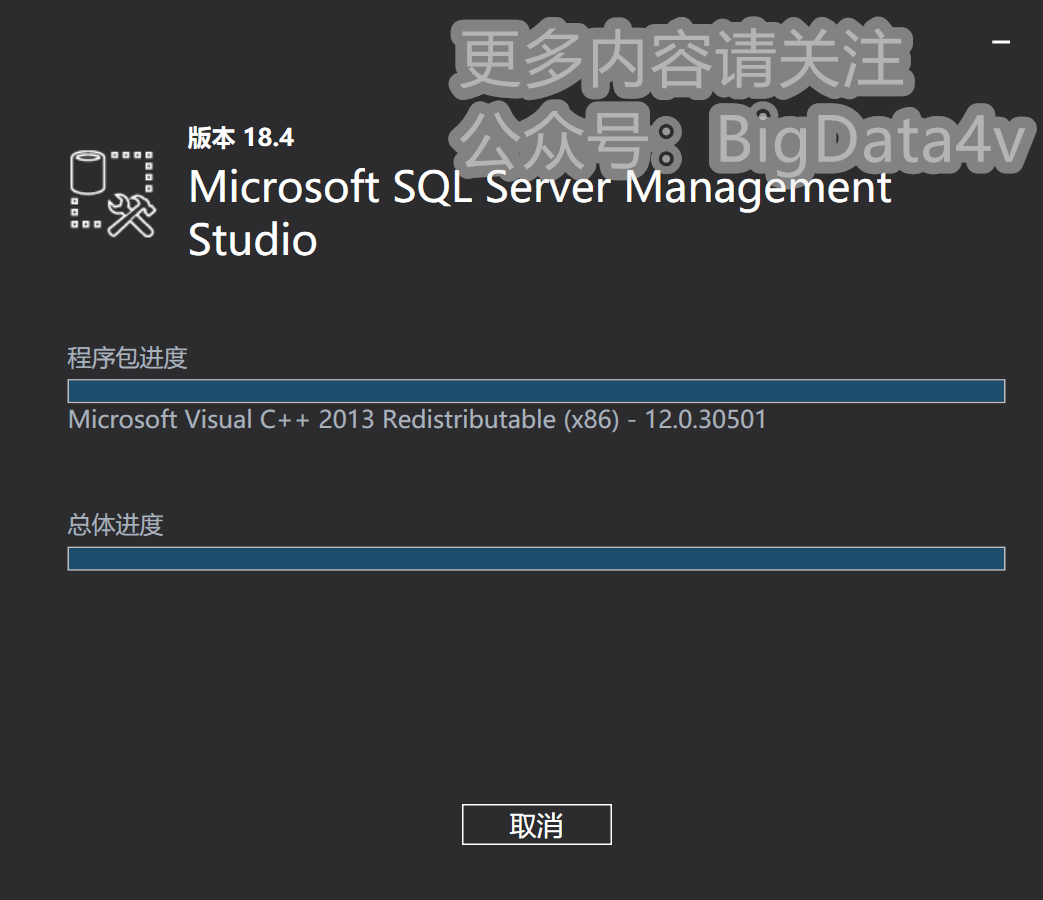Click the 程序包进度 progress bar

pos(536,391)
